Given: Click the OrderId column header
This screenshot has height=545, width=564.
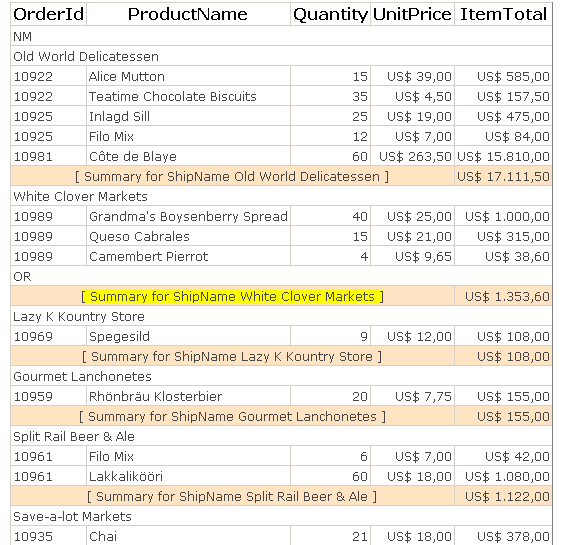Looking at the screenshot, I should (x=49, y=14).
